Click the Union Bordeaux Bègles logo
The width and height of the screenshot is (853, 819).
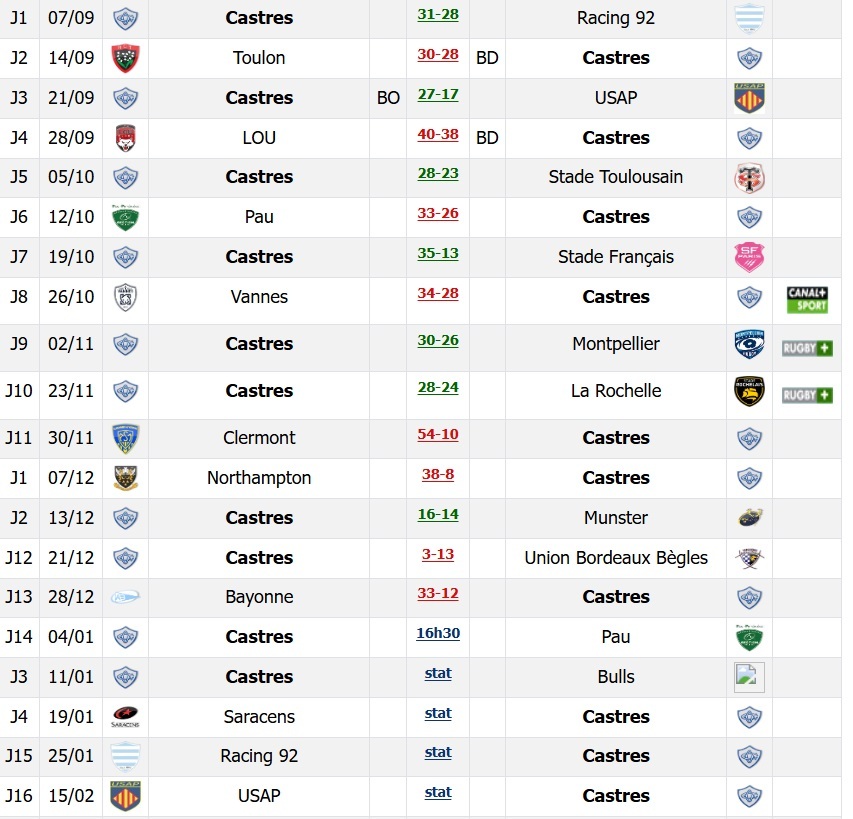tap(749, 558)
